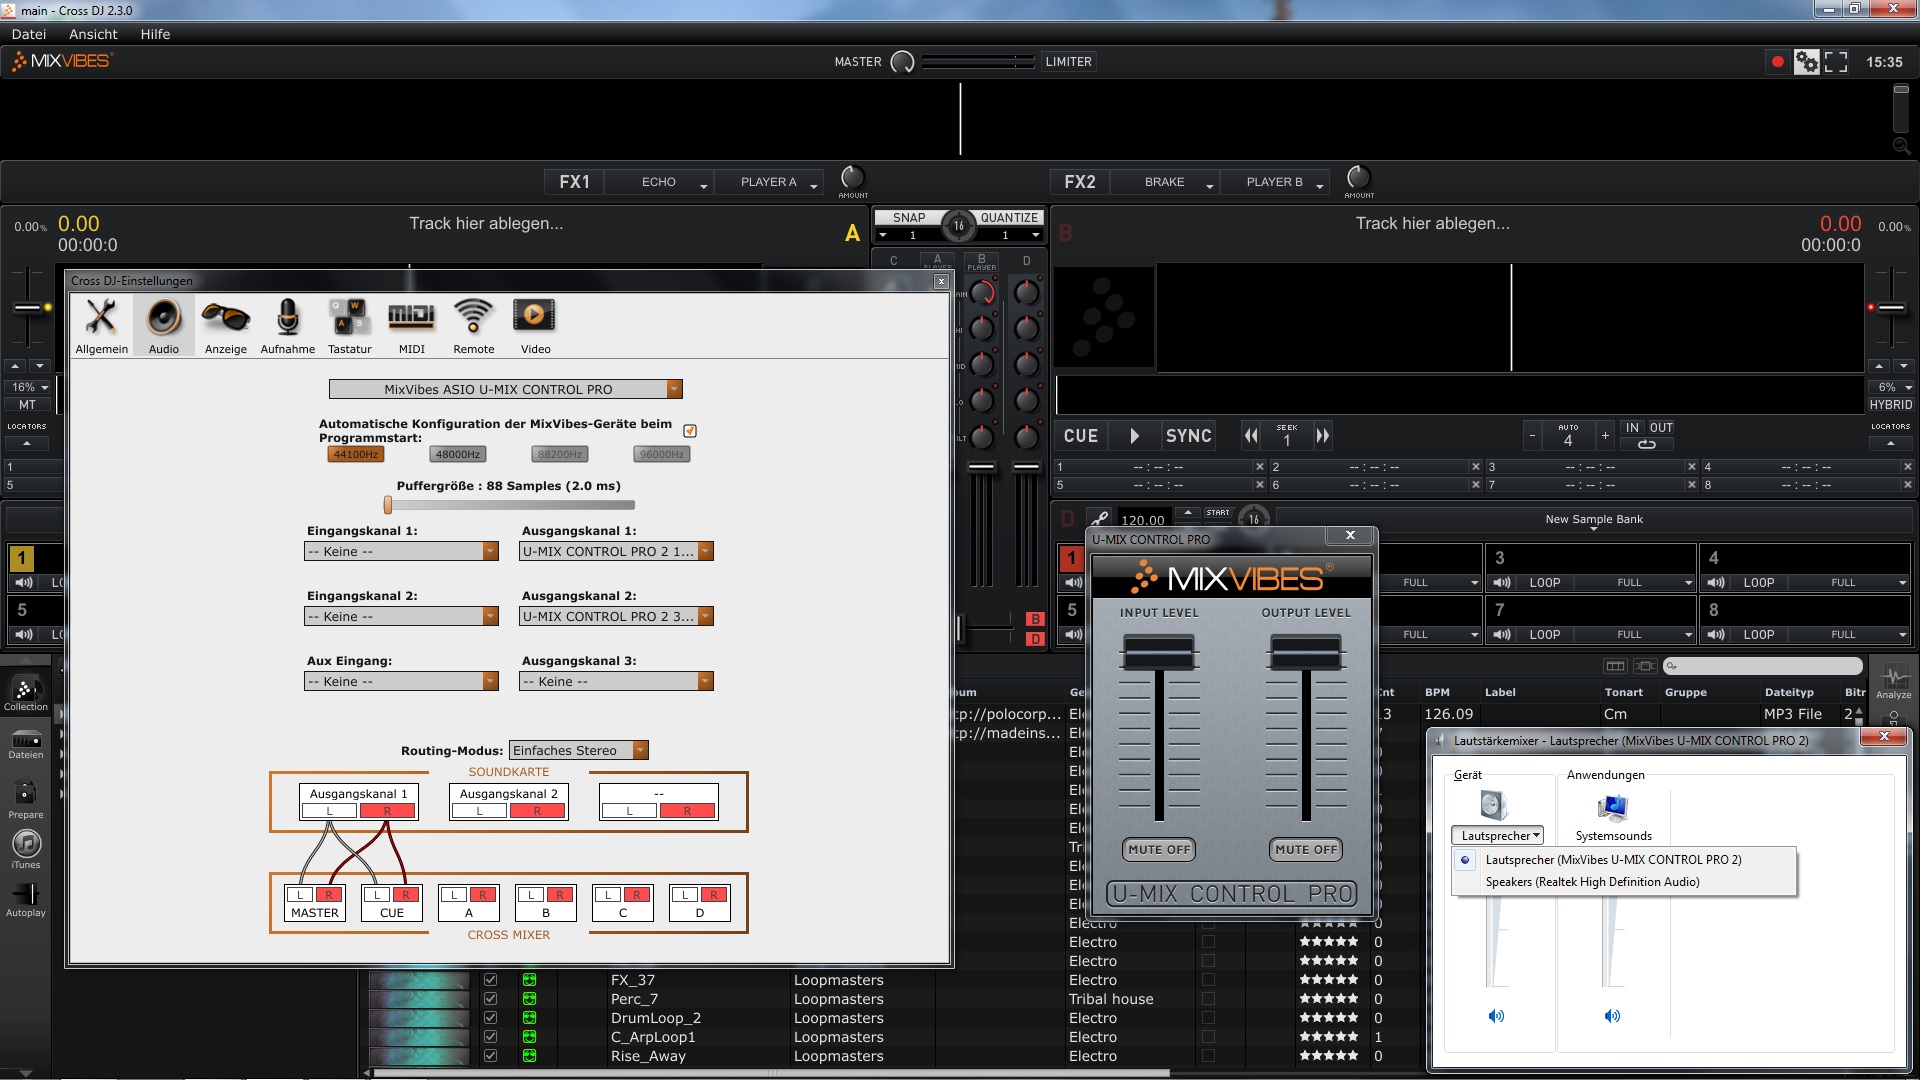Select 44100Hz sample rate
Image resolution: width=1920 pixels, height=1080 pixels.
coord(356,454)
